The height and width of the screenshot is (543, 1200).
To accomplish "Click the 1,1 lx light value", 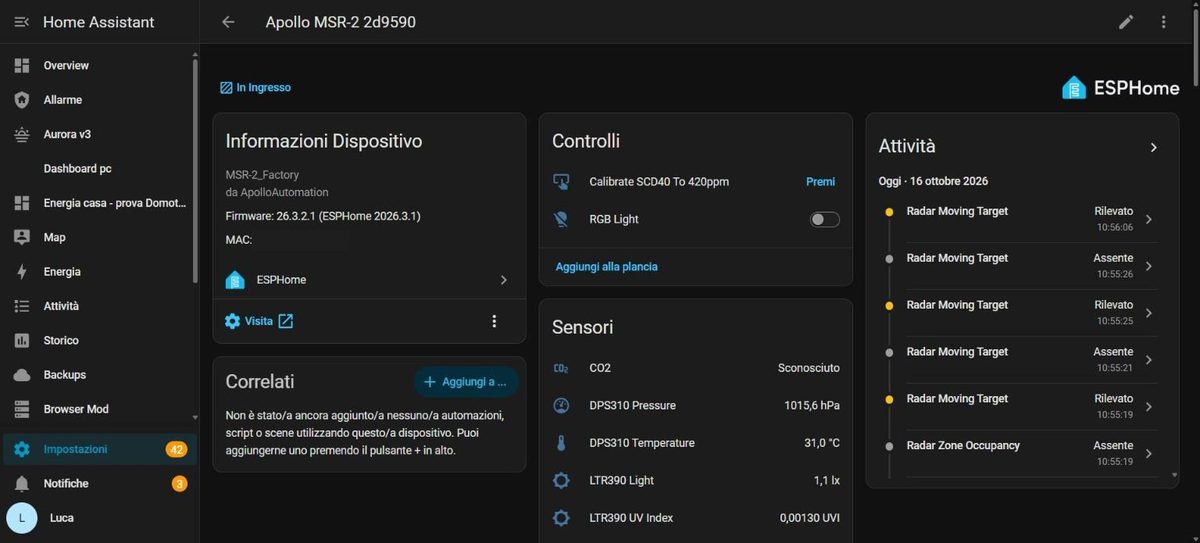I will pos(827,481).
